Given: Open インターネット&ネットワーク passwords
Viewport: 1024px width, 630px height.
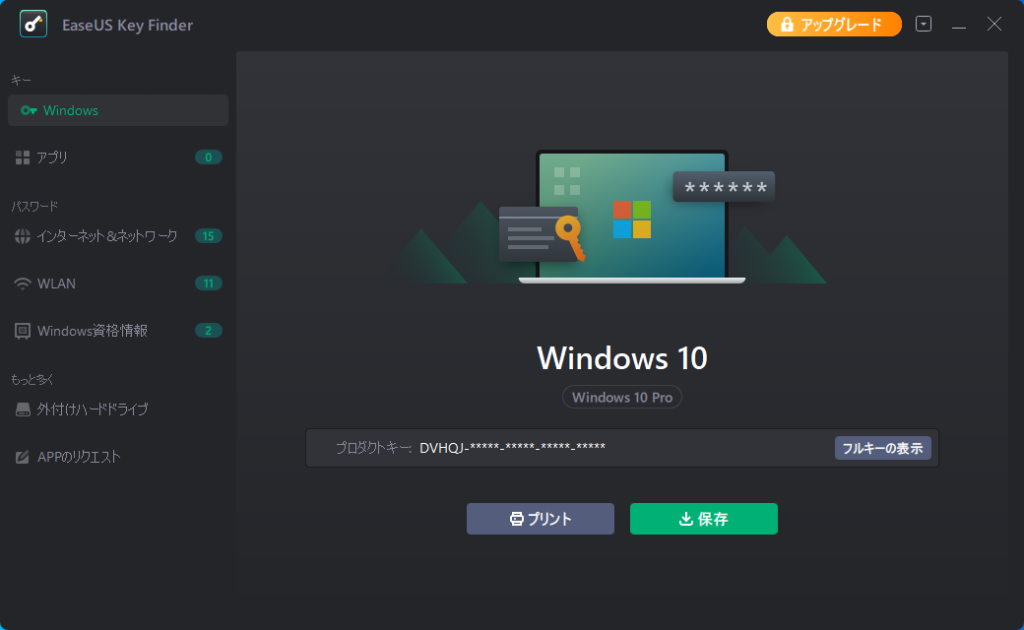Looking at the screenshot, I should (118, 236).
